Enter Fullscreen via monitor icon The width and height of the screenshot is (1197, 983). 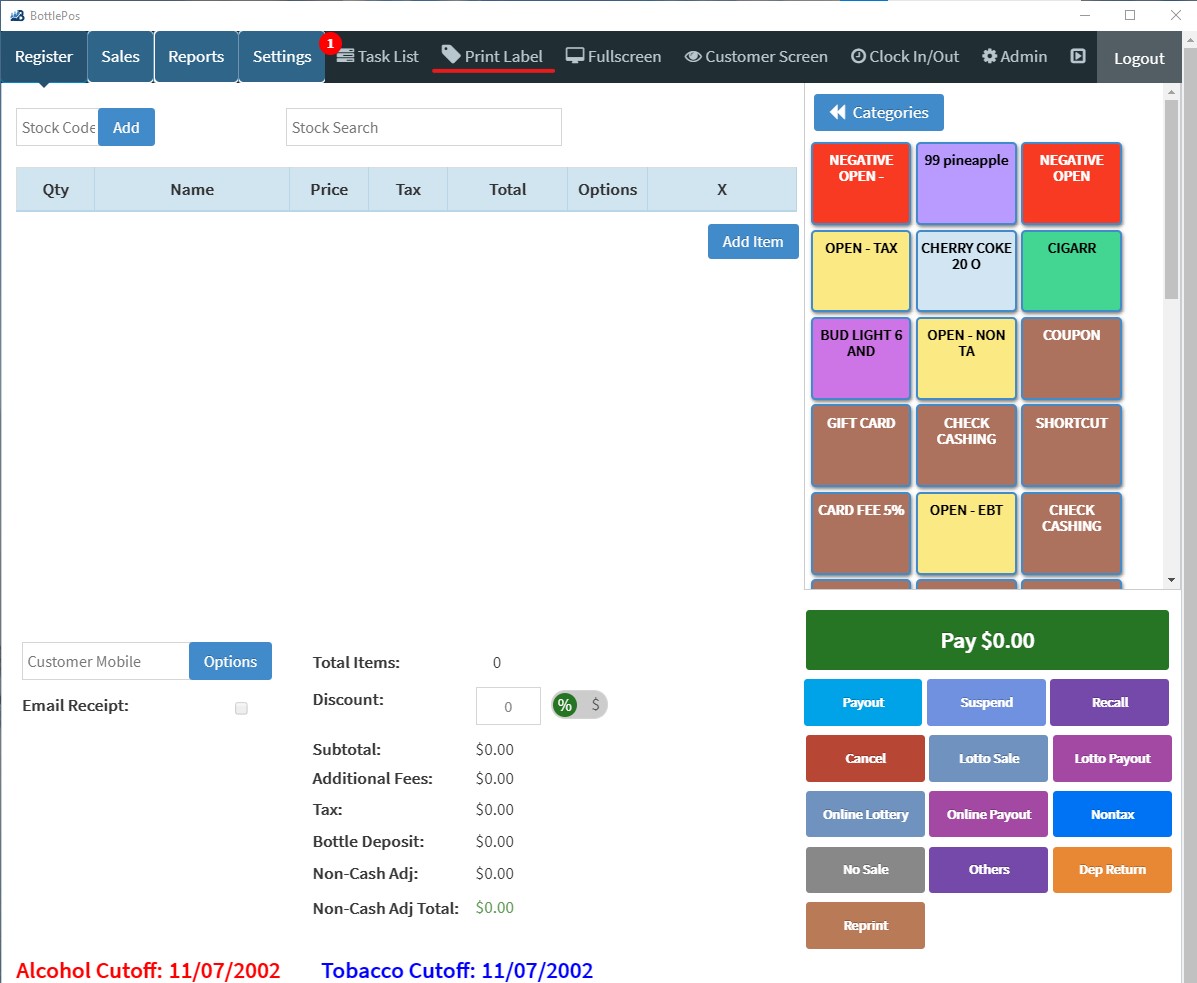coord(575,56)
